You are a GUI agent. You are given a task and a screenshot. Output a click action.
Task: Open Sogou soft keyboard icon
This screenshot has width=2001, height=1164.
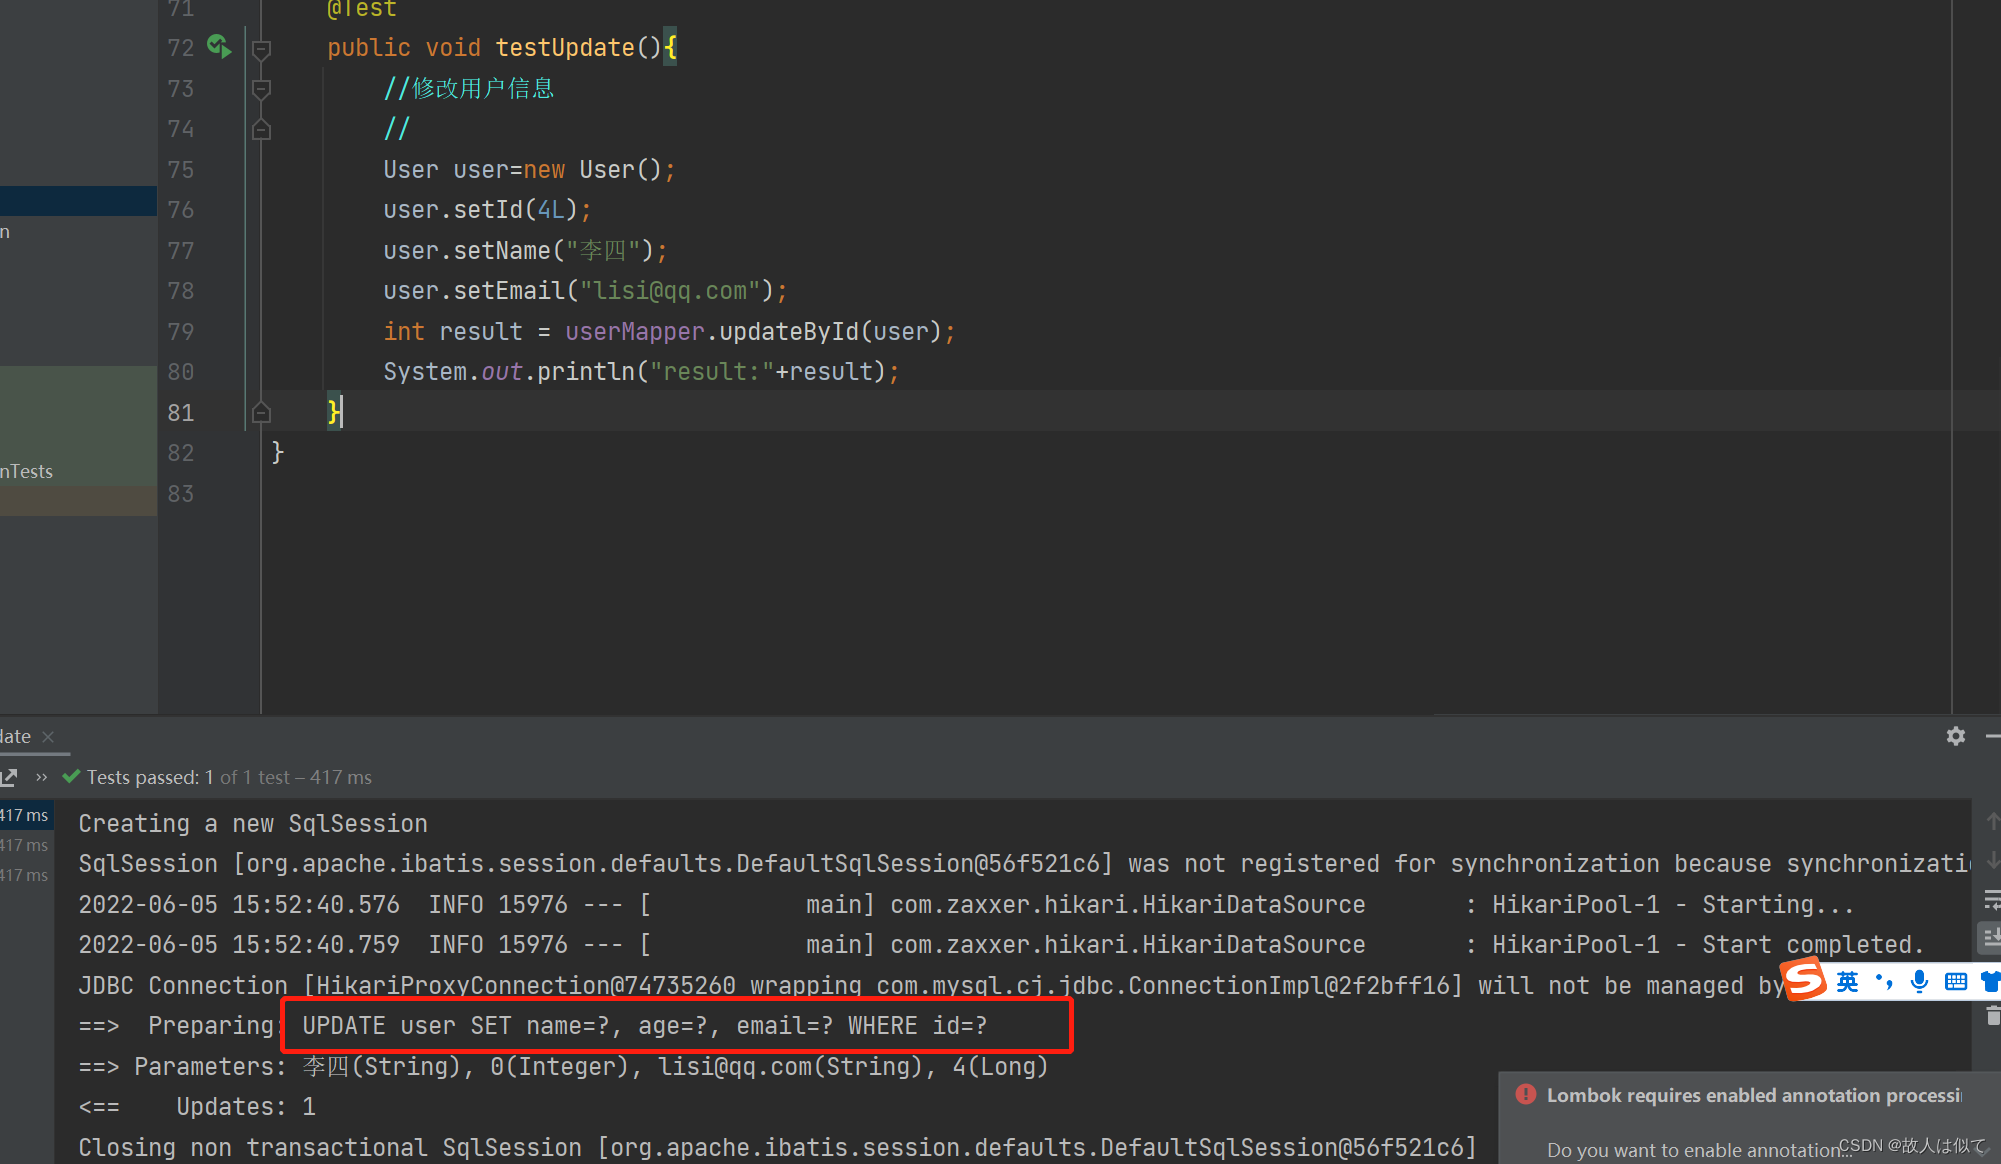tap(1955, 982)
